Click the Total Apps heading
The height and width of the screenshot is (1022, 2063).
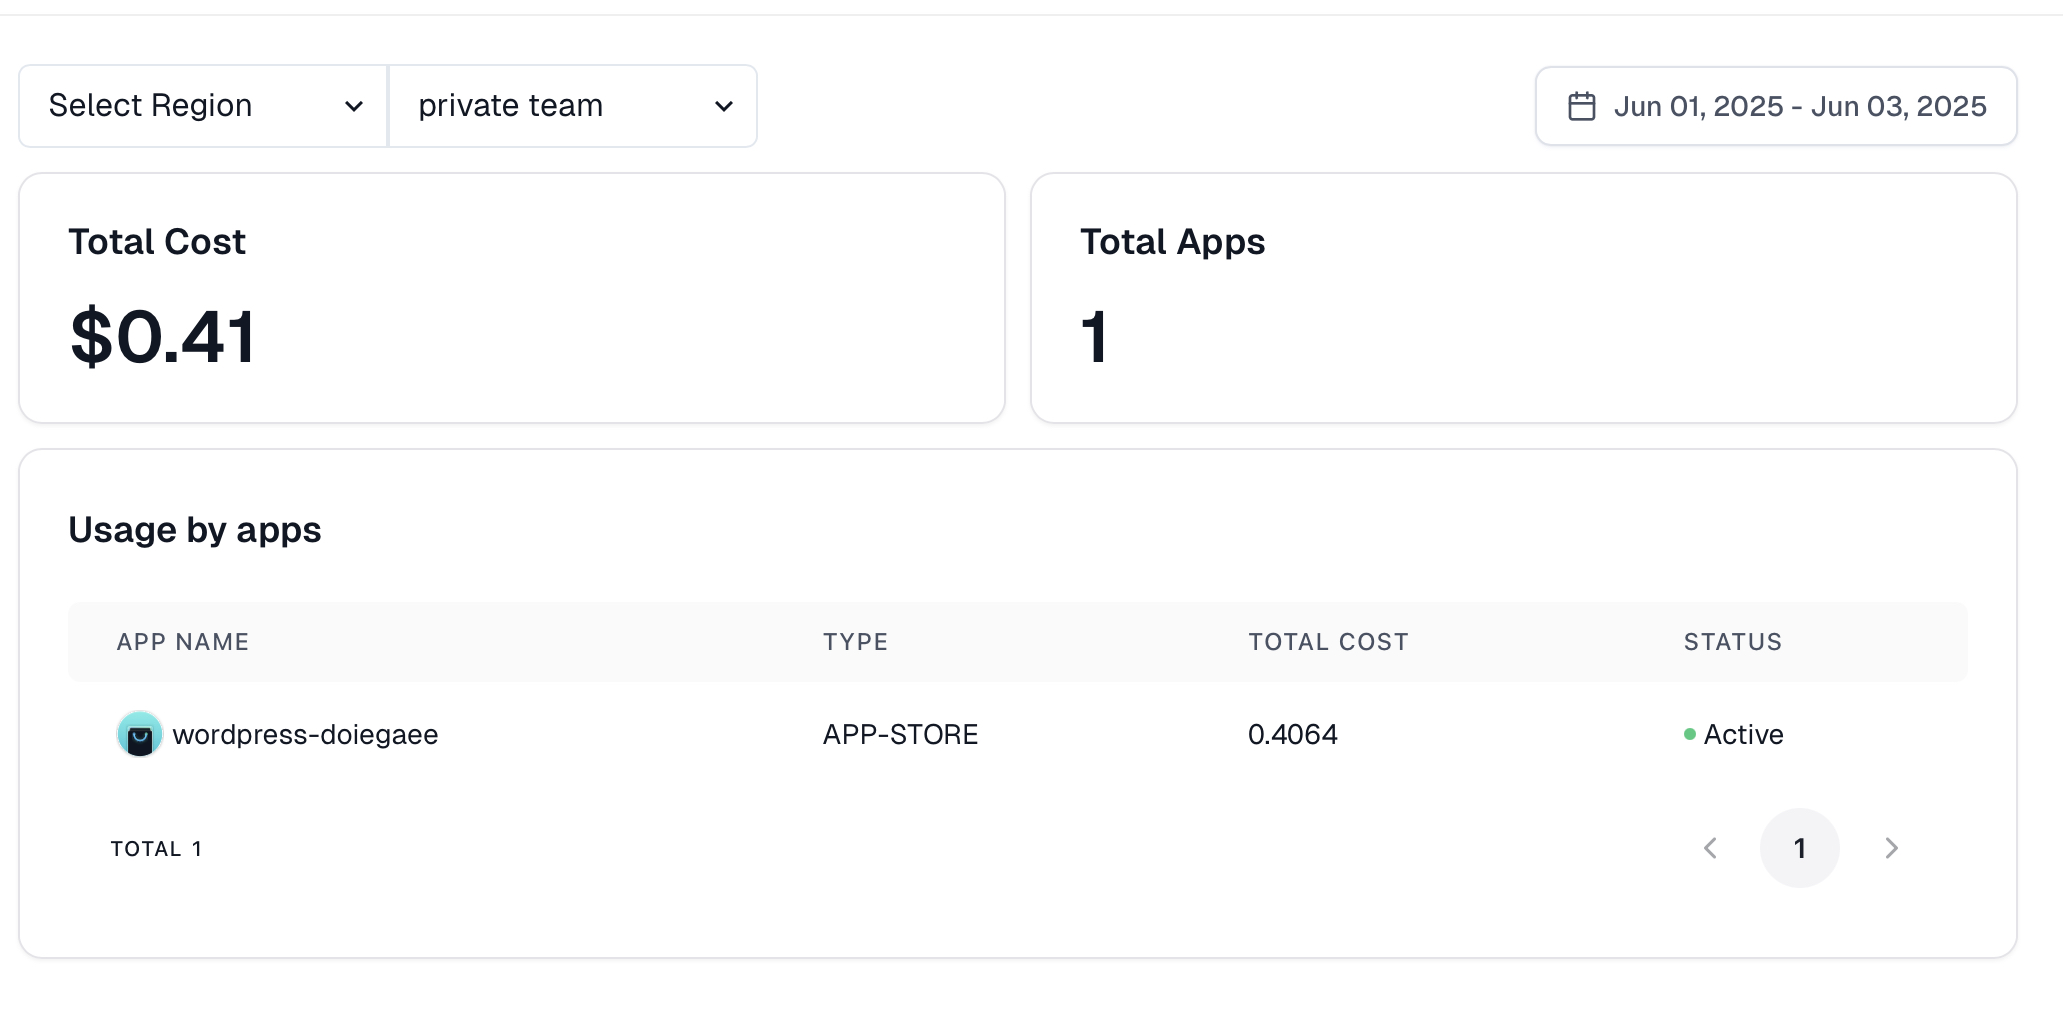click(1172, 242)
